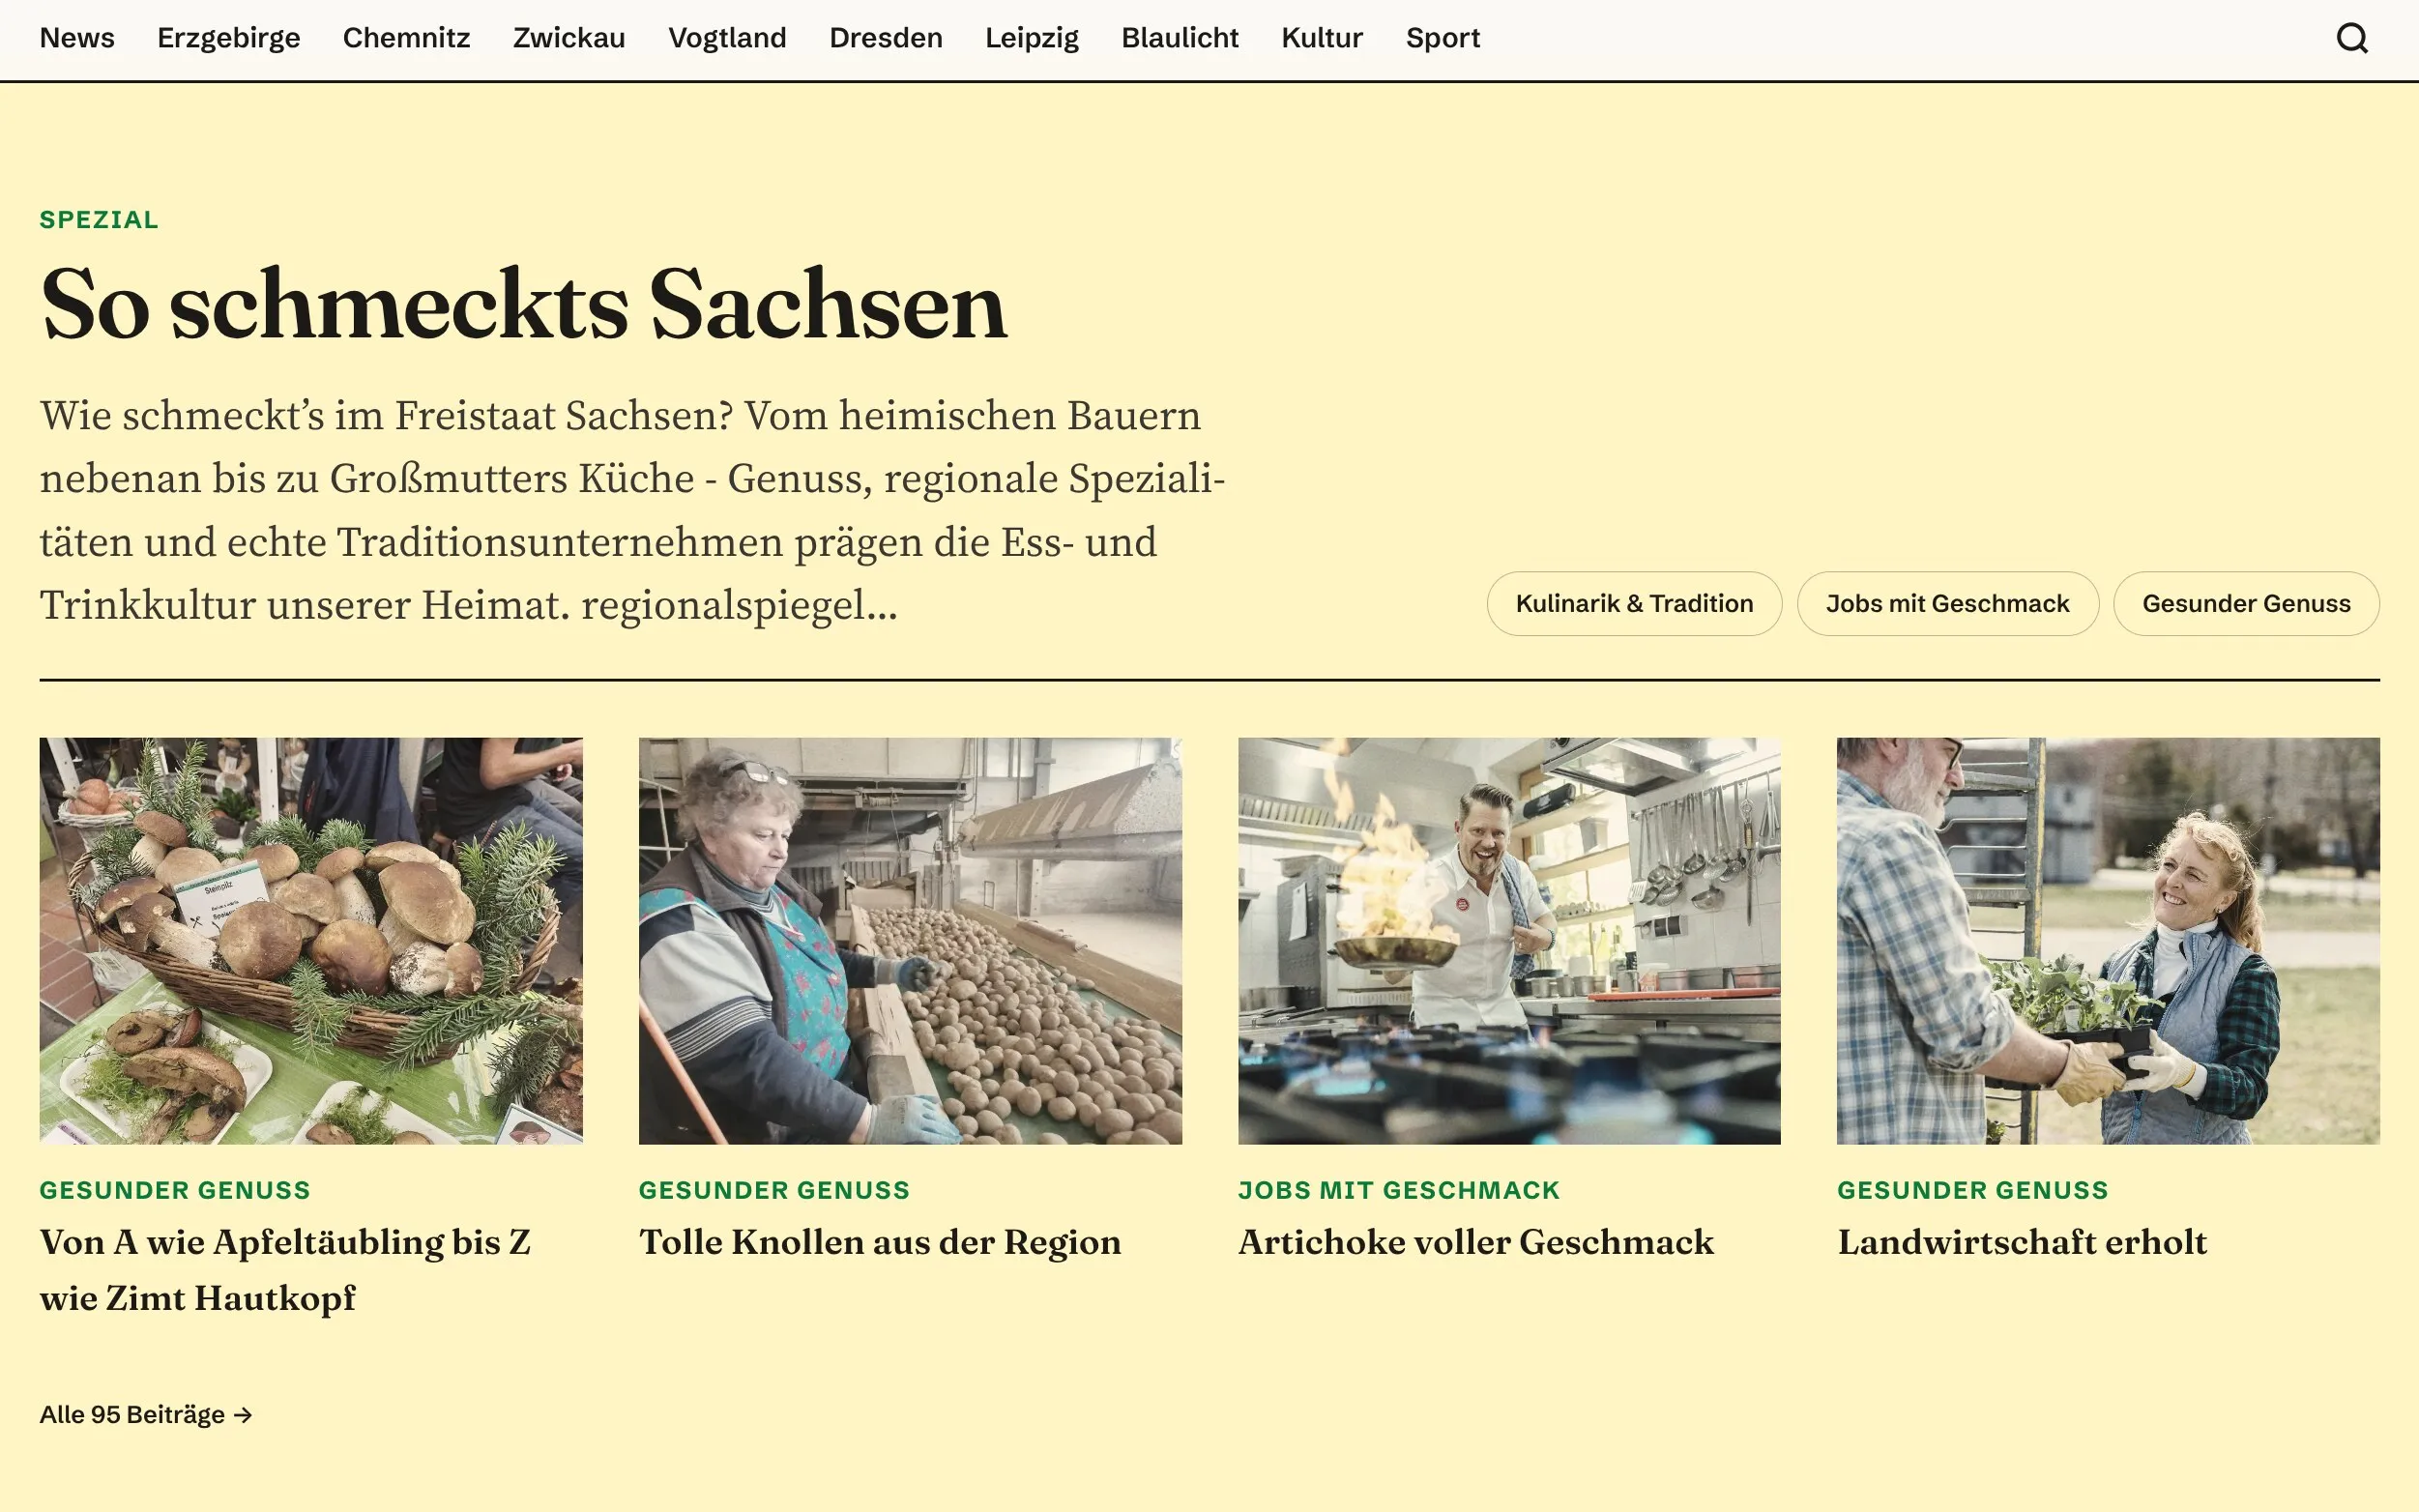2419x1512 pixels.
Task: Open the Zwickau navigation link
Action: [569, 38]
